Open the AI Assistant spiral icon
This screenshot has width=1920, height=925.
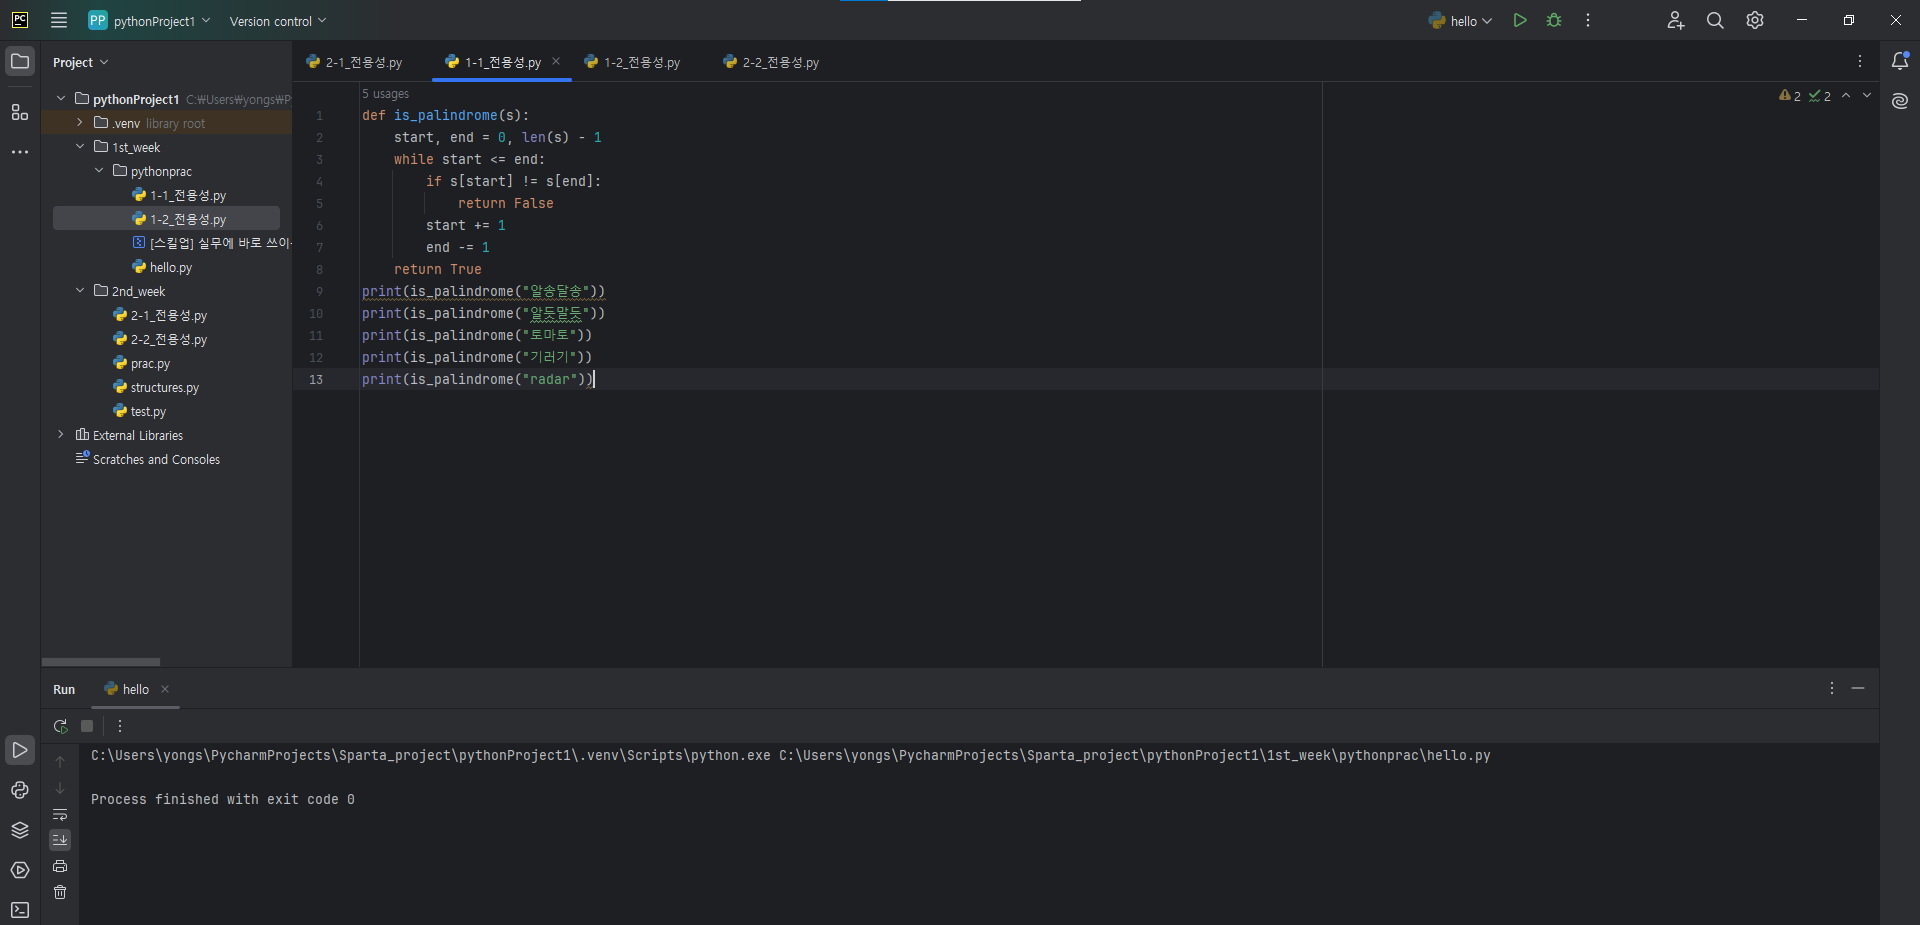coord(1900,101)
